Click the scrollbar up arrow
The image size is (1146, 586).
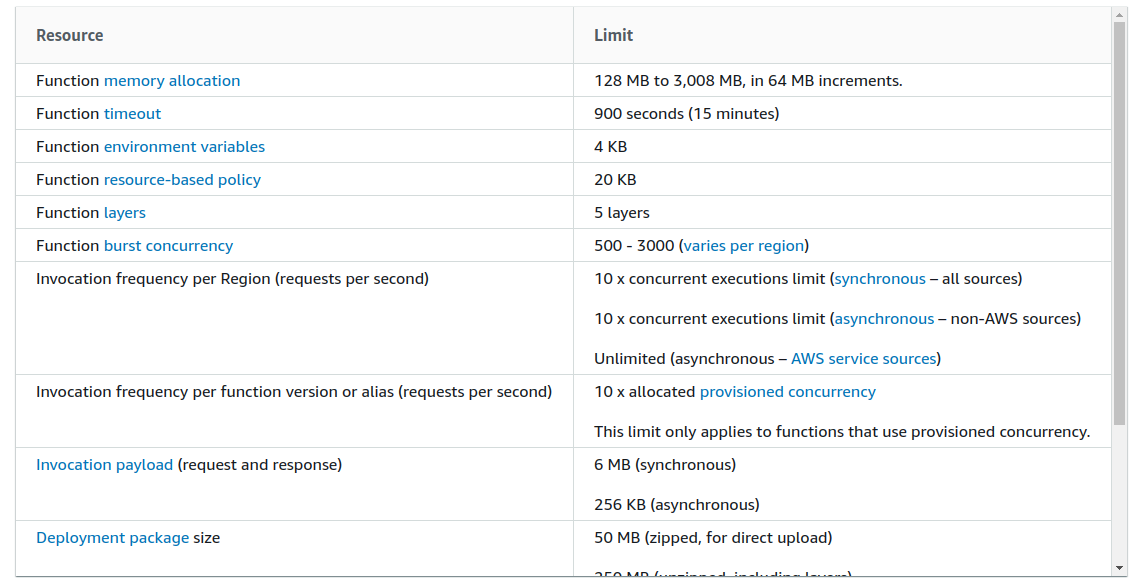(x=1119, y=14)
